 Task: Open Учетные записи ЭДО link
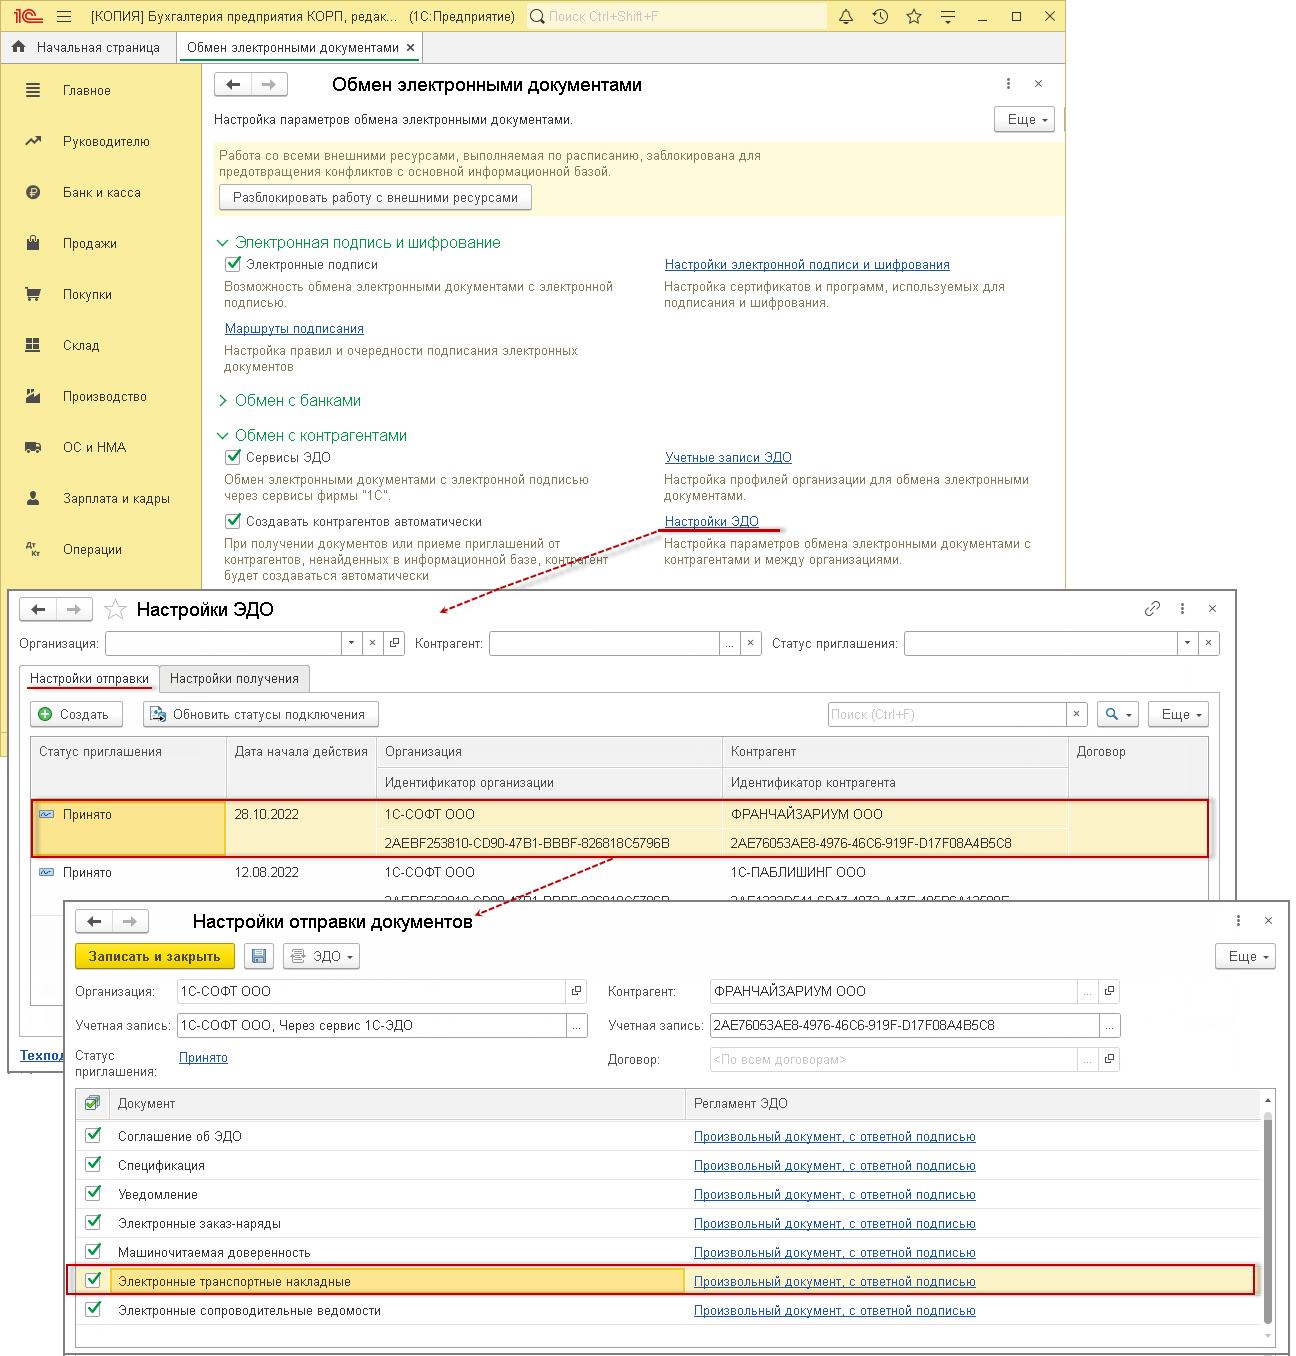(728, 457)
